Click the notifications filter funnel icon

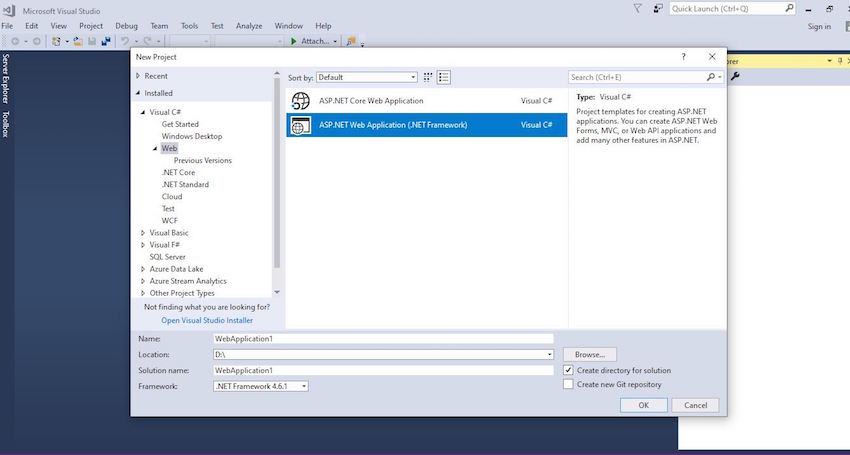pyautogui.click(x=638, y=8)
